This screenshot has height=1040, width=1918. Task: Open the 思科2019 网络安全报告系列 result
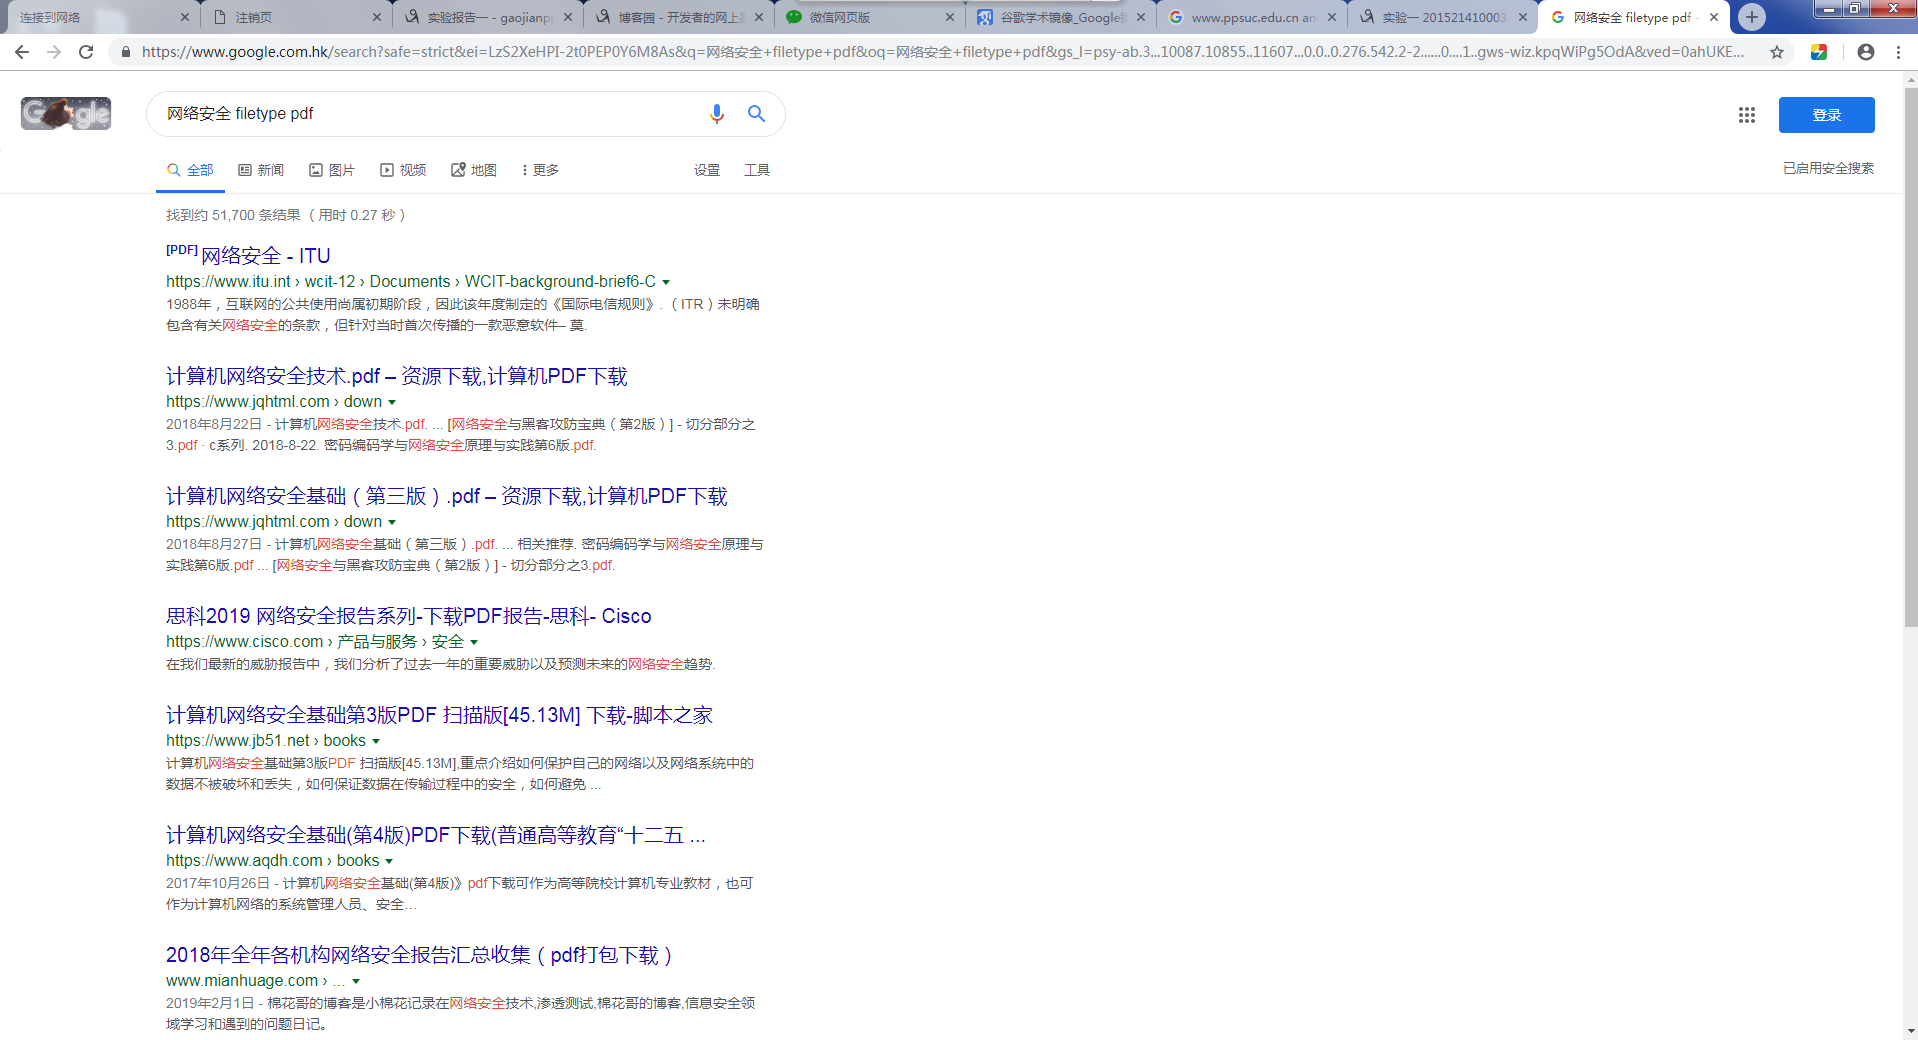coord(409,616)
